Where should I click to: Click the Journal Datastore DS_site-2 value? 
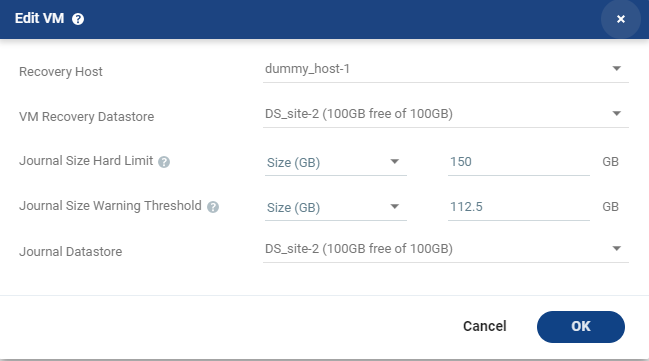tap(359, 248)
